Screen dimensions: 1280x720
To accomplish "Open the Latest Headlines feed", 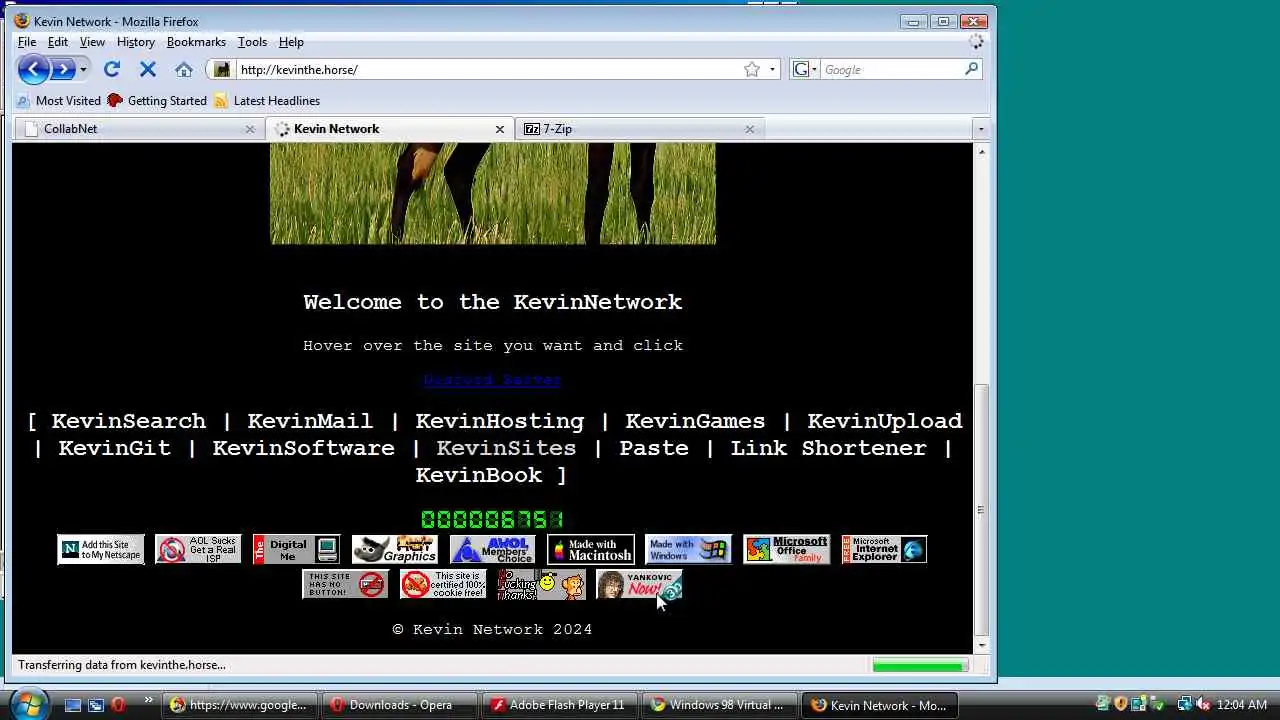I will click(267, 100).
